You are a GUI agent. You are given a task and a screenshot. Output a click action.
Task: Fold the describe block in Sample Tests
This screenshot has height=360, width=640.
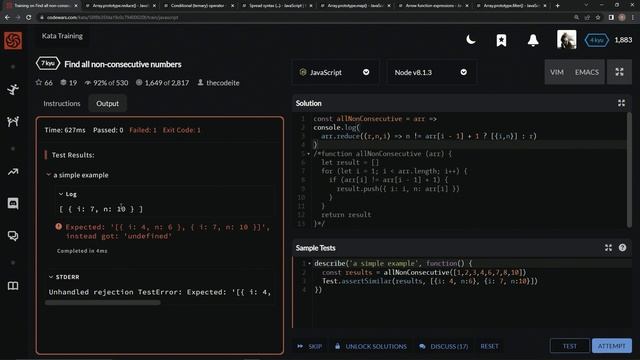click(309, 264)
